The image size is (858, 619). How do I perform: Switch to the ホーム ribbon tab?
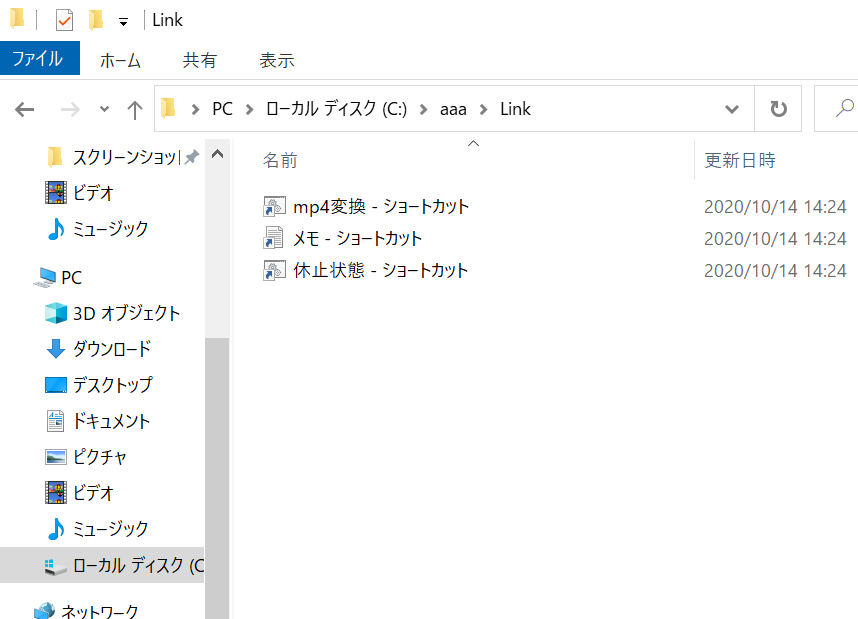pos(120,60)
